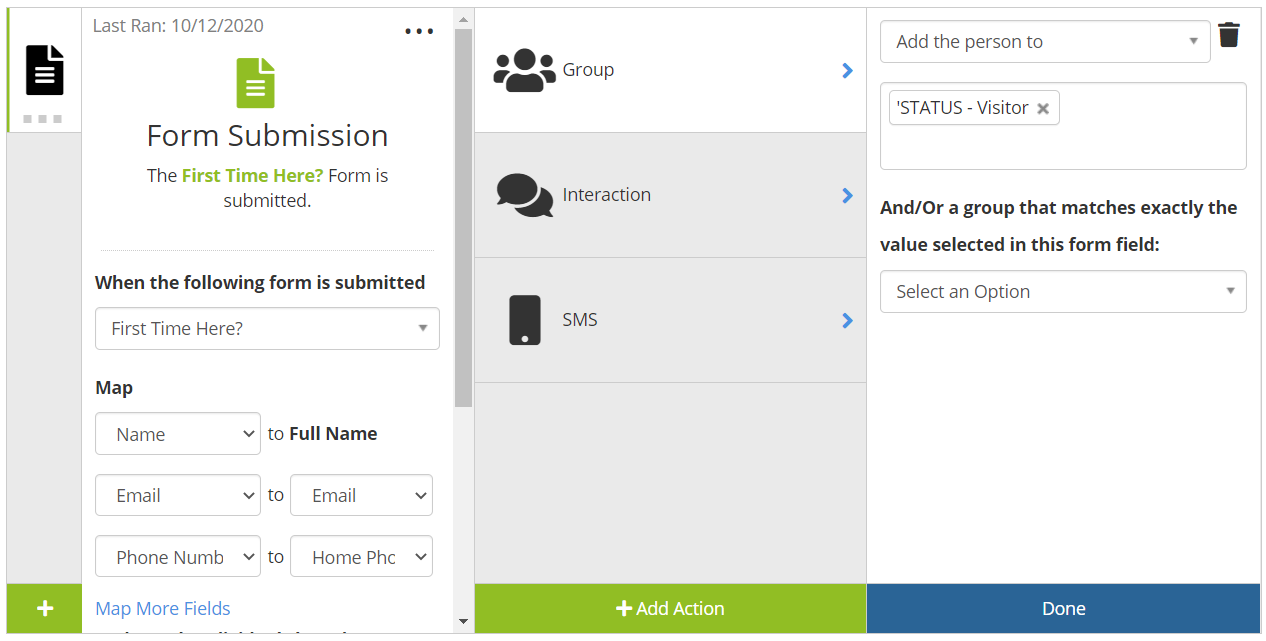Click the green plus button at bottom left
This screenshot has height=641, width=1266.
click(44, 608)
